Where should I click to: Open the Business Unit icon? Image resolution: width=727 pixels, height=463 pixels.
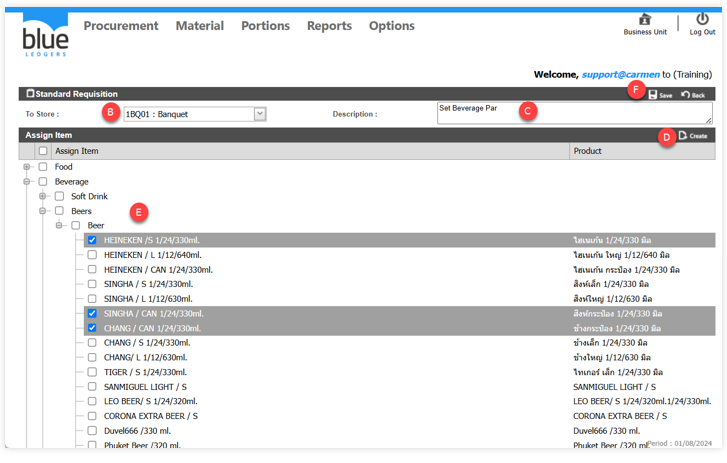point(645,19)
